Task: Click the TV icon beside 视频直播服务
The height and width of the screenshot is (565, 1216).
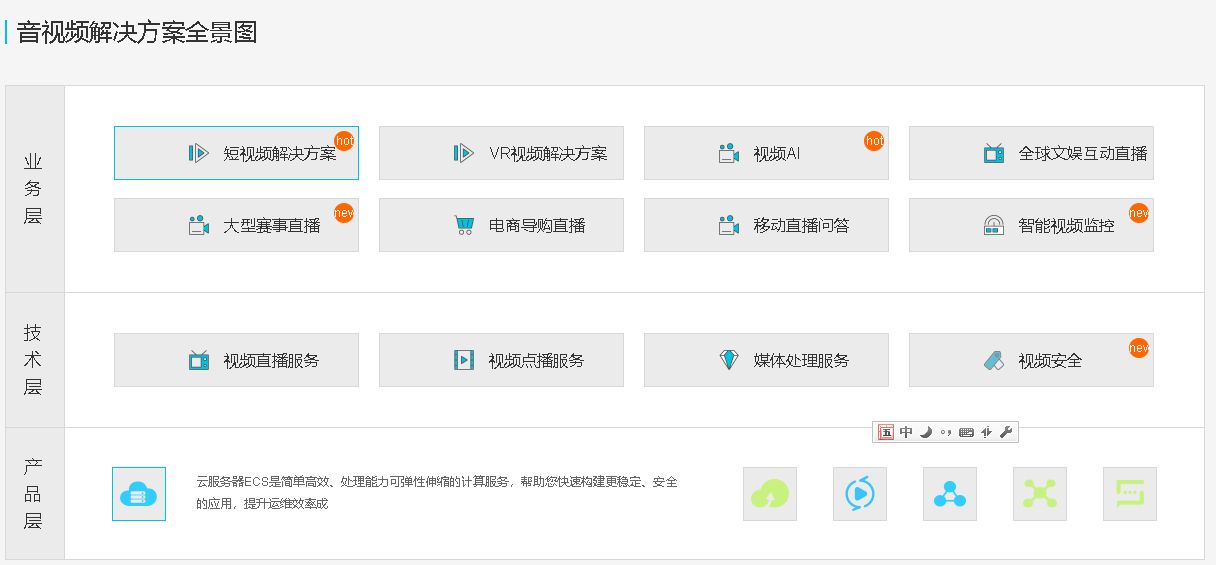Action: point(199,361)
